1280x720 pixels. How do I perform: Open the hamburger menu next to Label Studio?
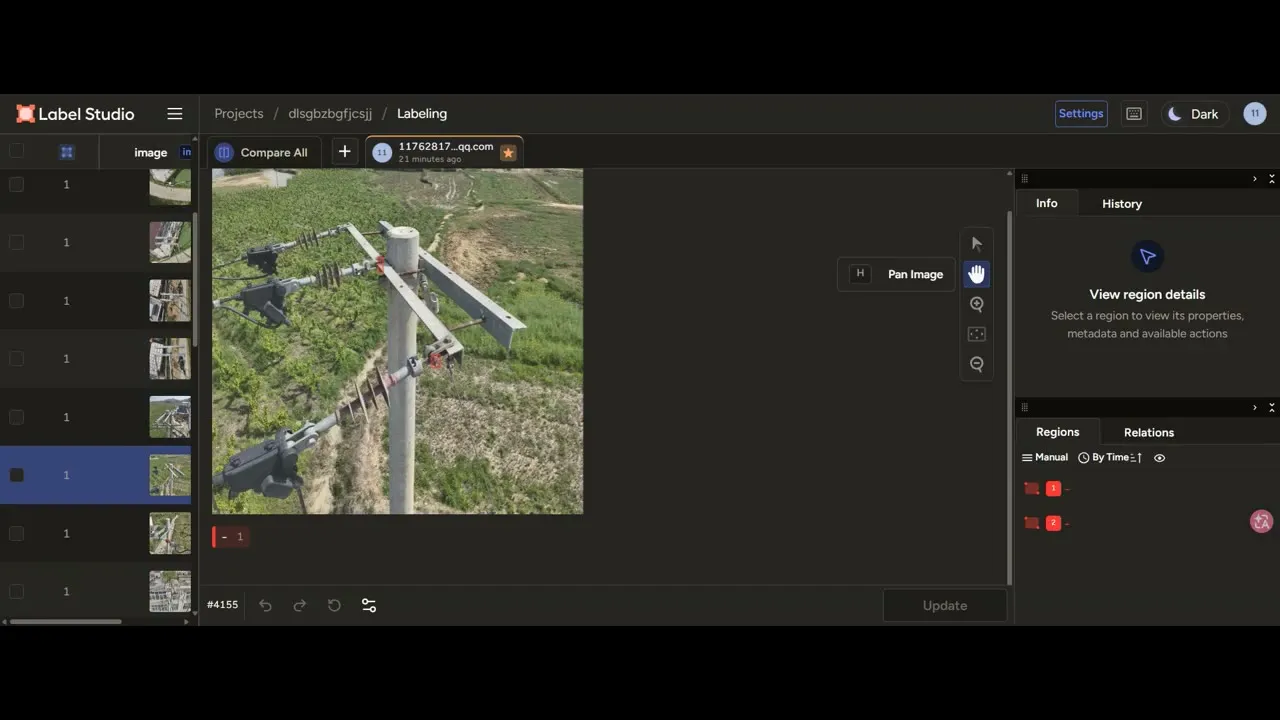(175, 114)
